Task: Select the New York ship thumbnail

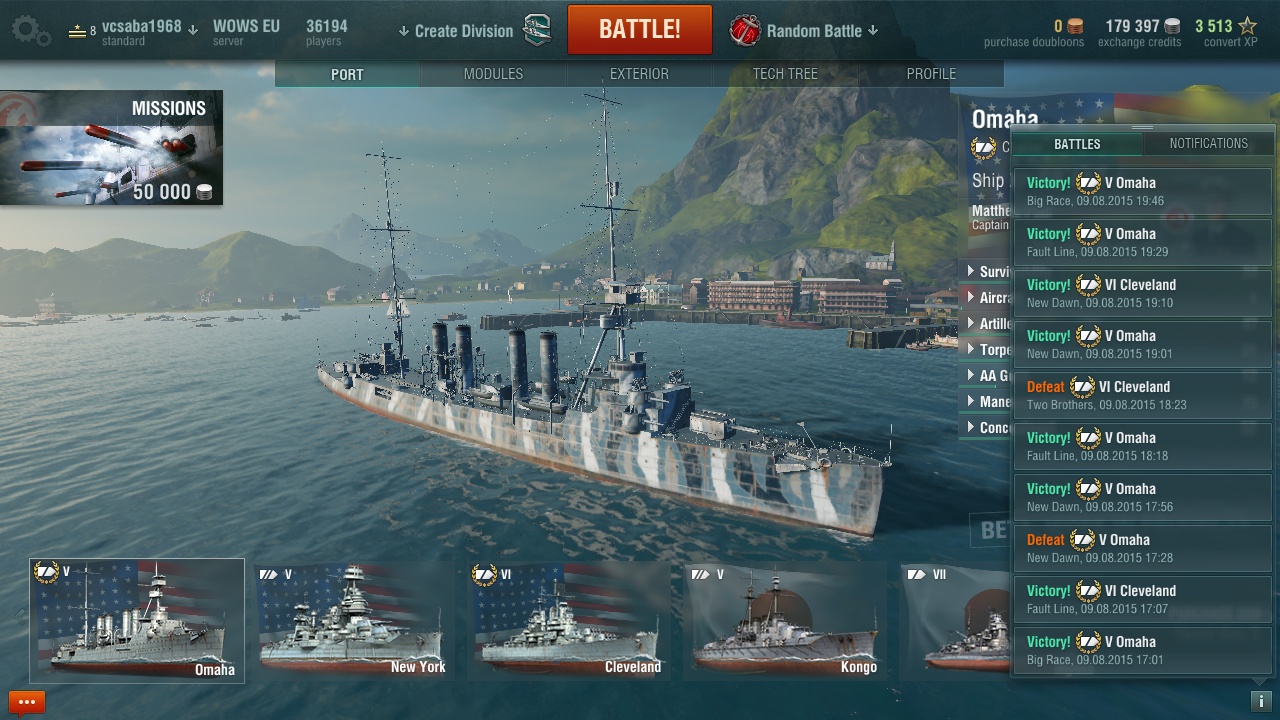Action: pyautogui.click(x=353, y=620)
